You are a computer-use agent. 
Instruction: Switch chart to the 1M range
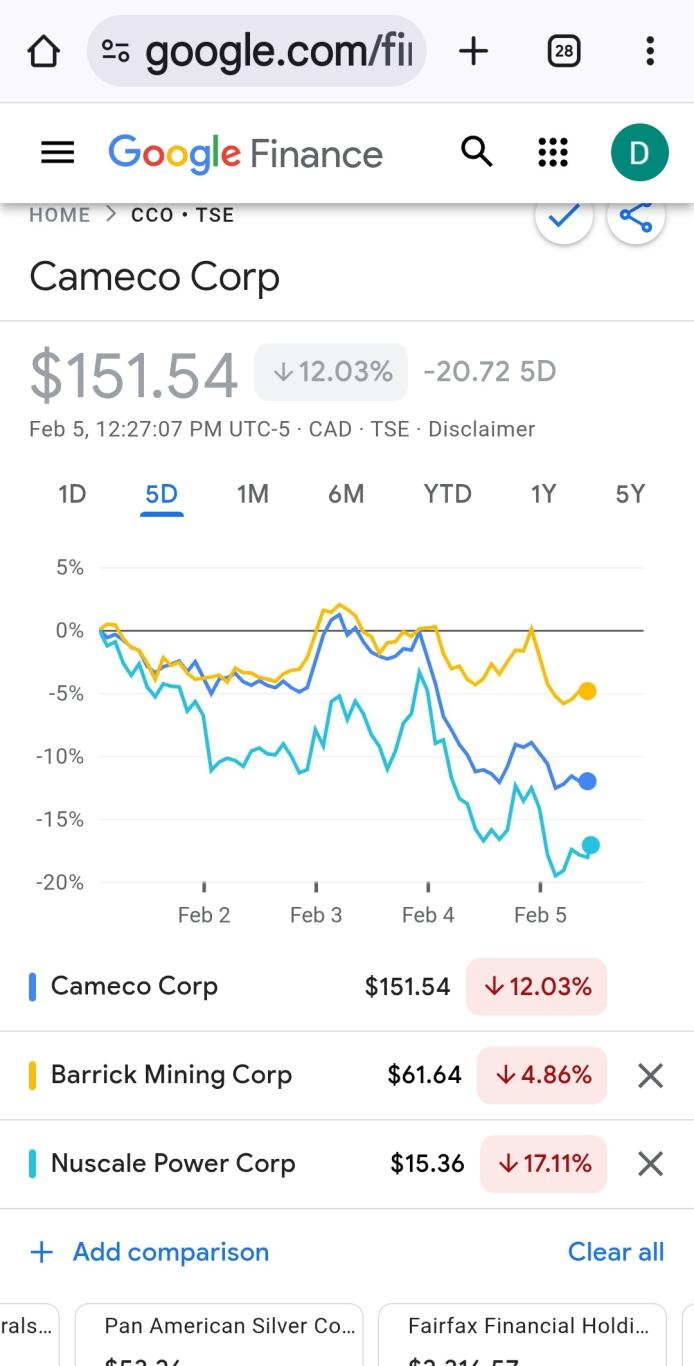point(253,494)
